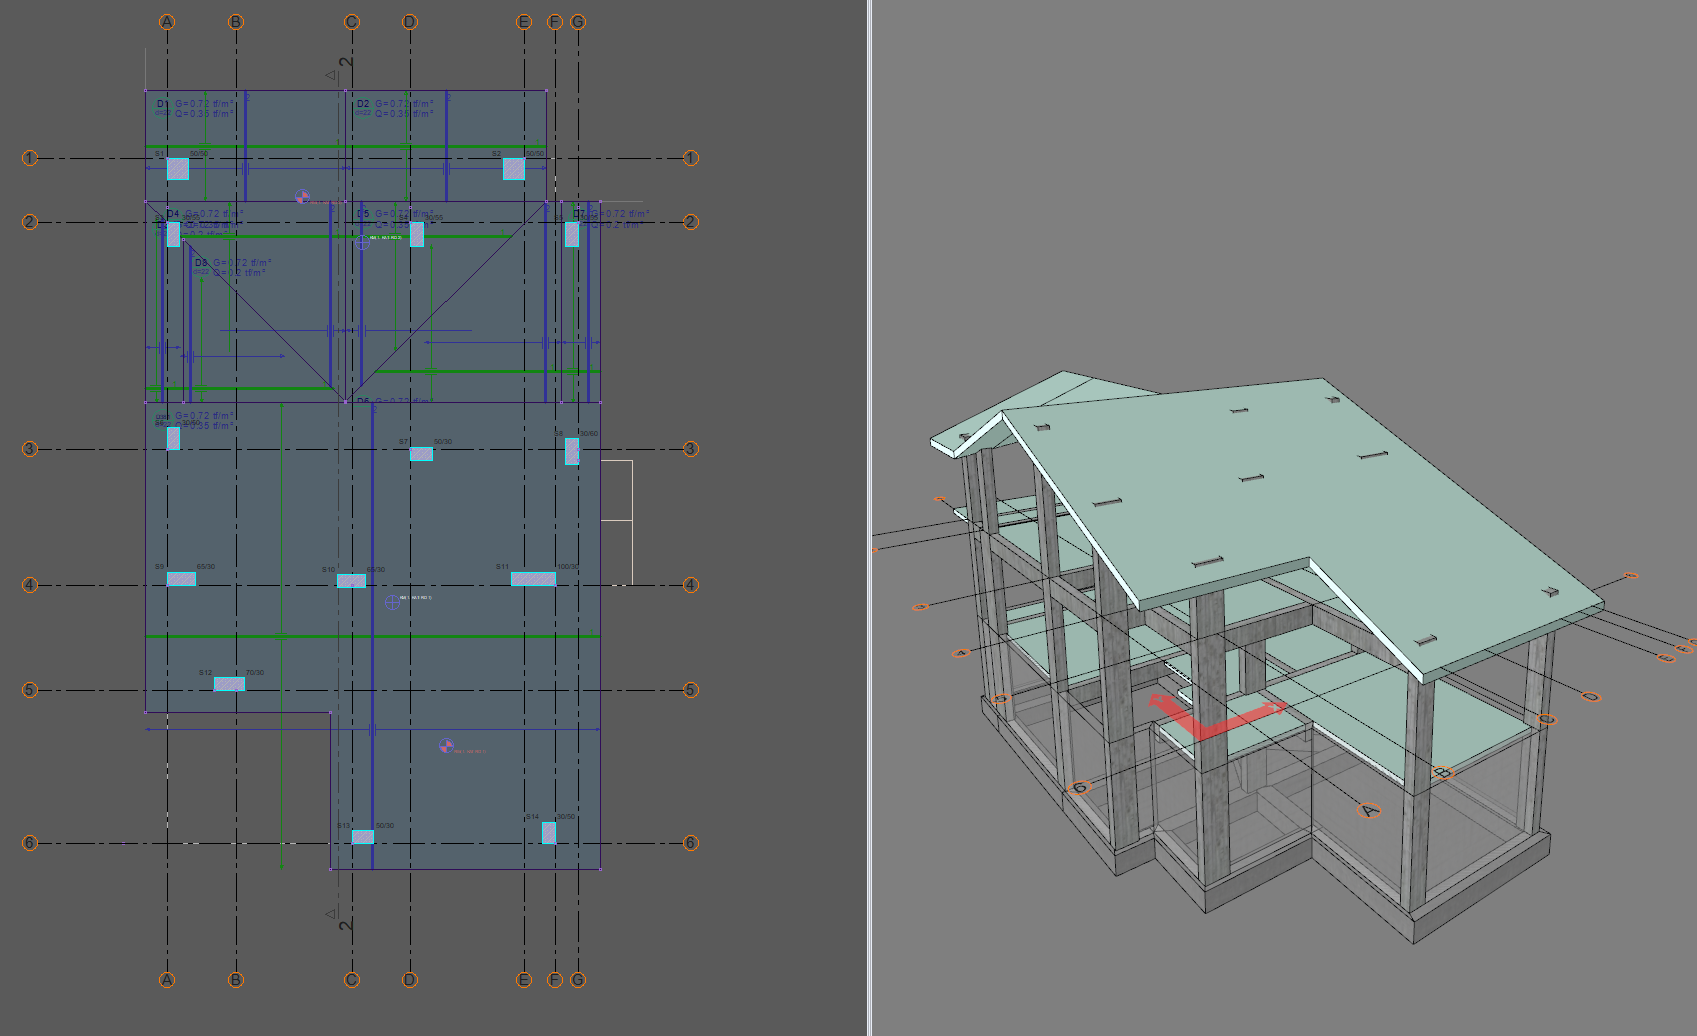Click the divider between plan and 3D views
Image resolution: width=1697 pixels, height=1036 pixels.
(869, 518)
